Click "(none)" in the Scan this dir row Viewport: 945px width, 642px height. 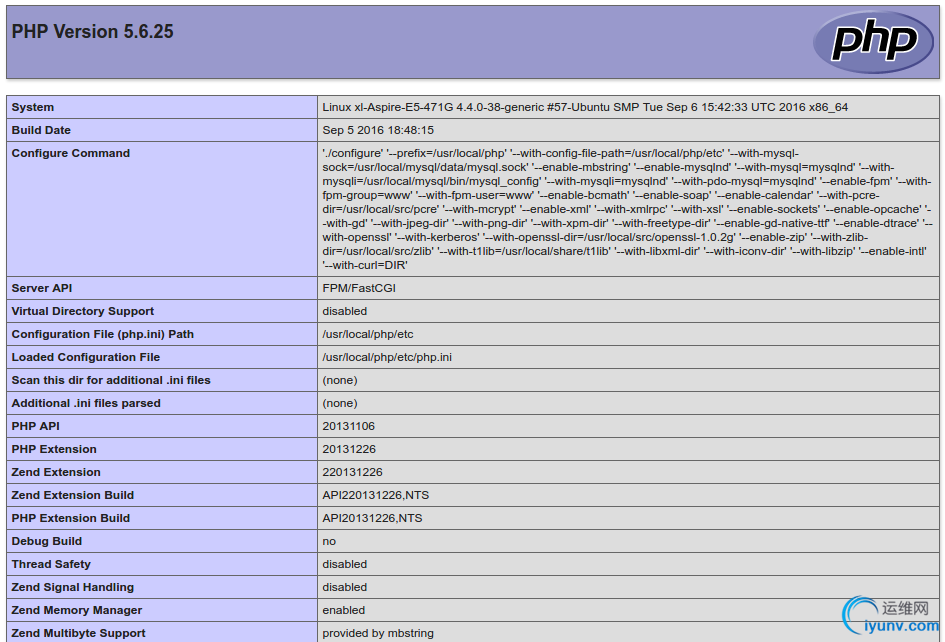pyautogui.click(x=340, y=380)
